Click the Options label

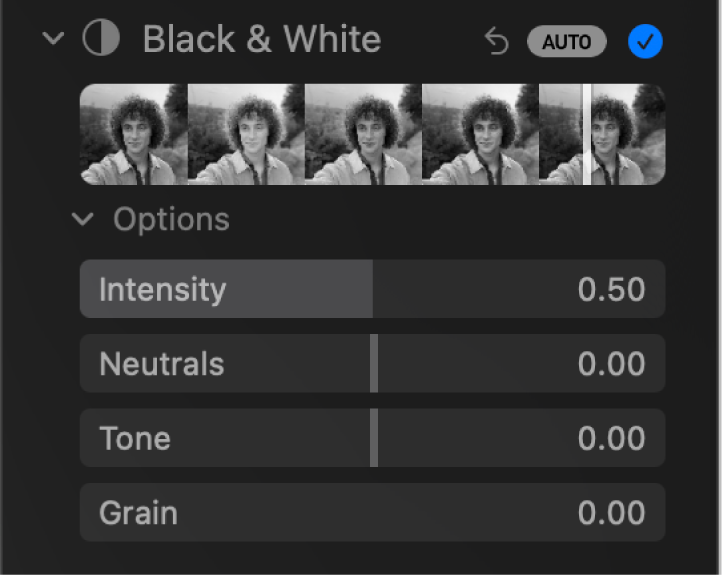pos(171,220)
